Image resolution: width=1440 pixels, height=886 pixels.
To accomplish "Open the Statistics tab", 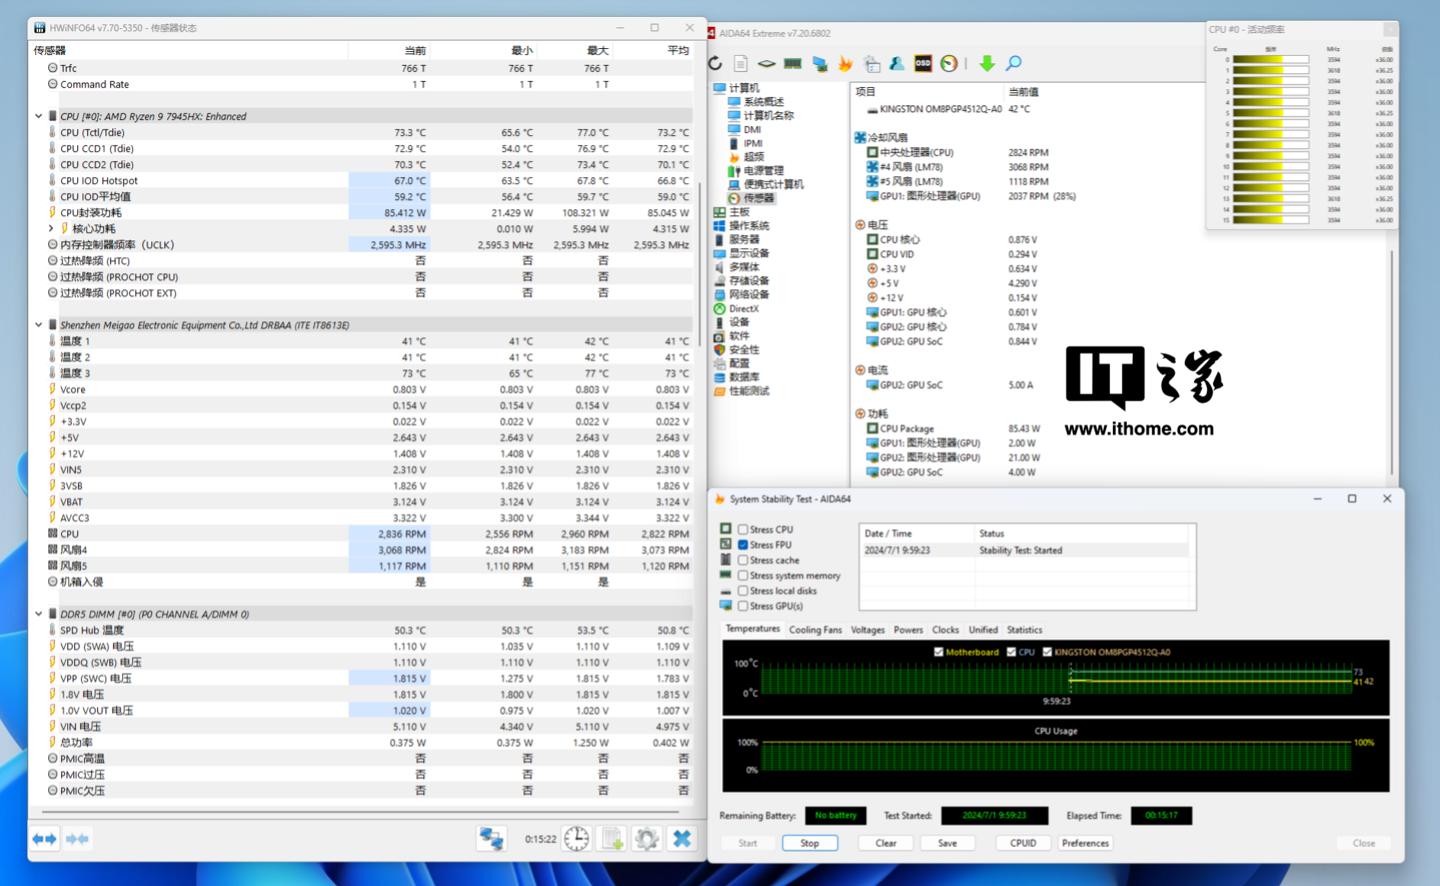I will coord(1024,630).
